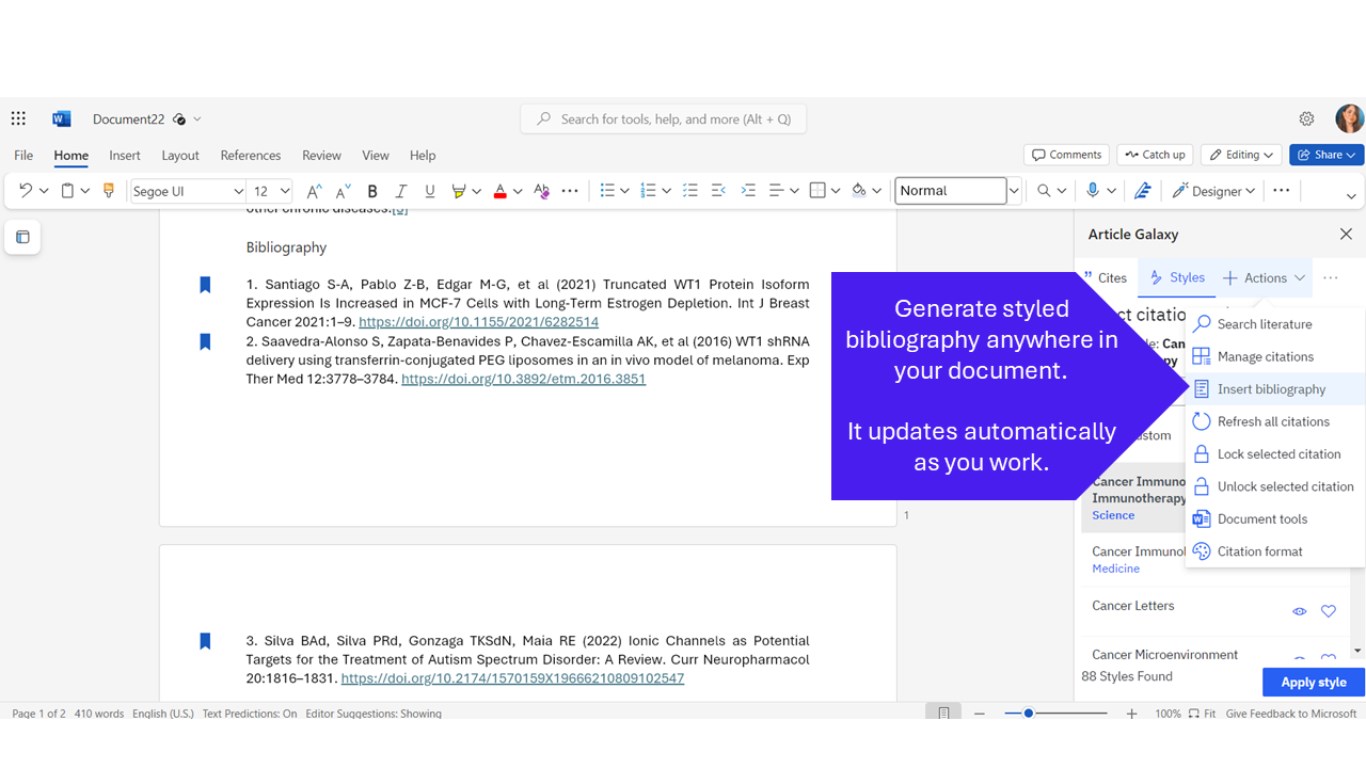Increase the paragraph indent
The image size is (1366, 768).
click(747, 191)
